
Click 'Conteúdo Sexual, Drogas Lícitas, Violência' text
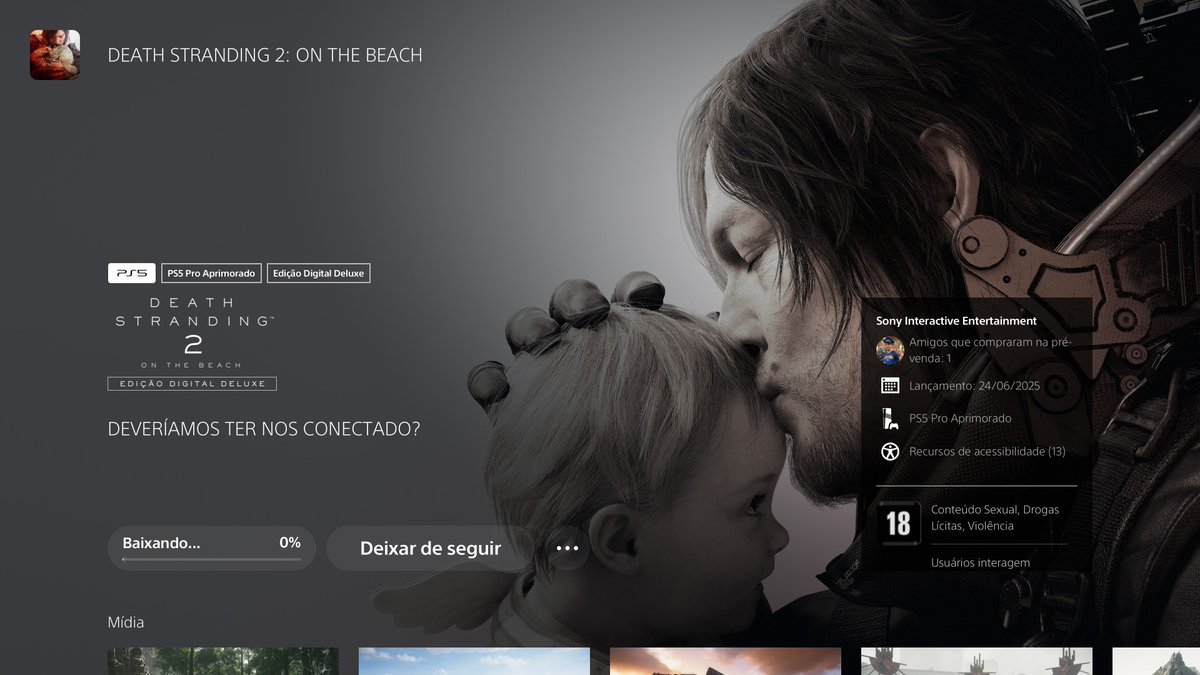(x=995, y=518)
